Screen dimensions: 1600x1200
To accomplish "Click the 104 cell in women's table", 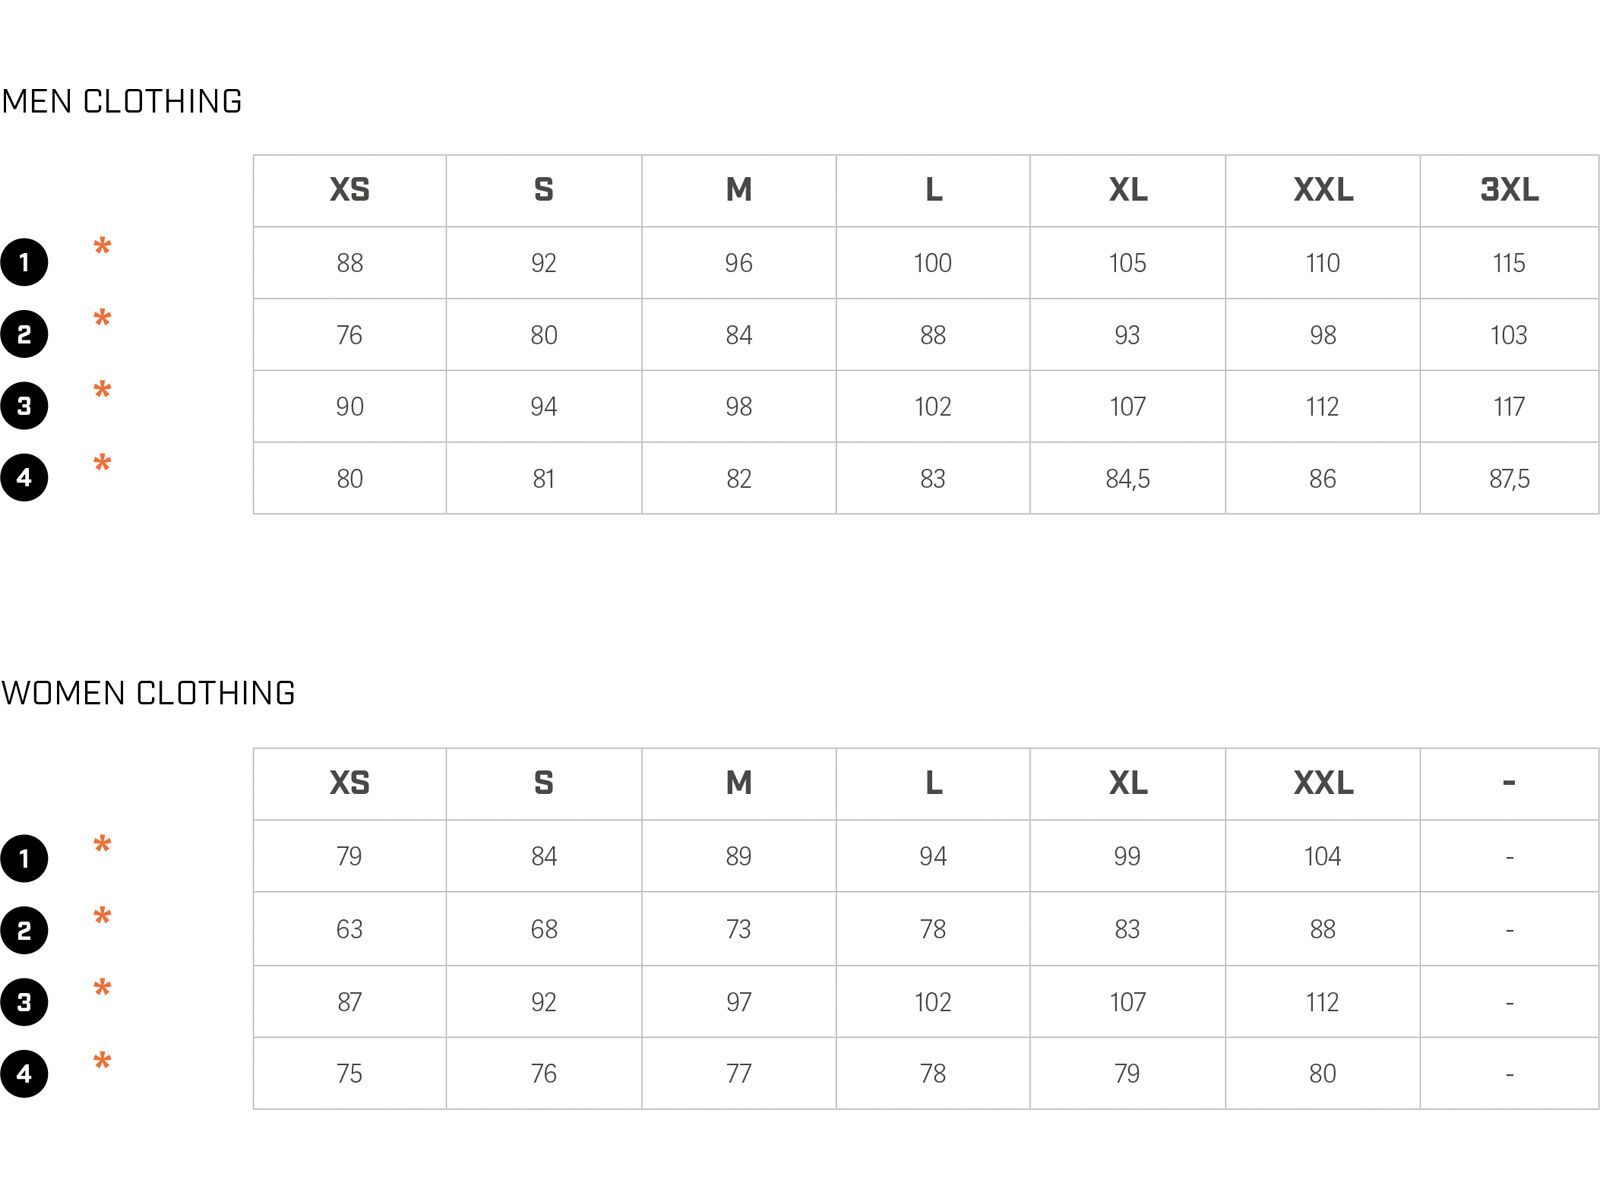I will coord(1322,857).
